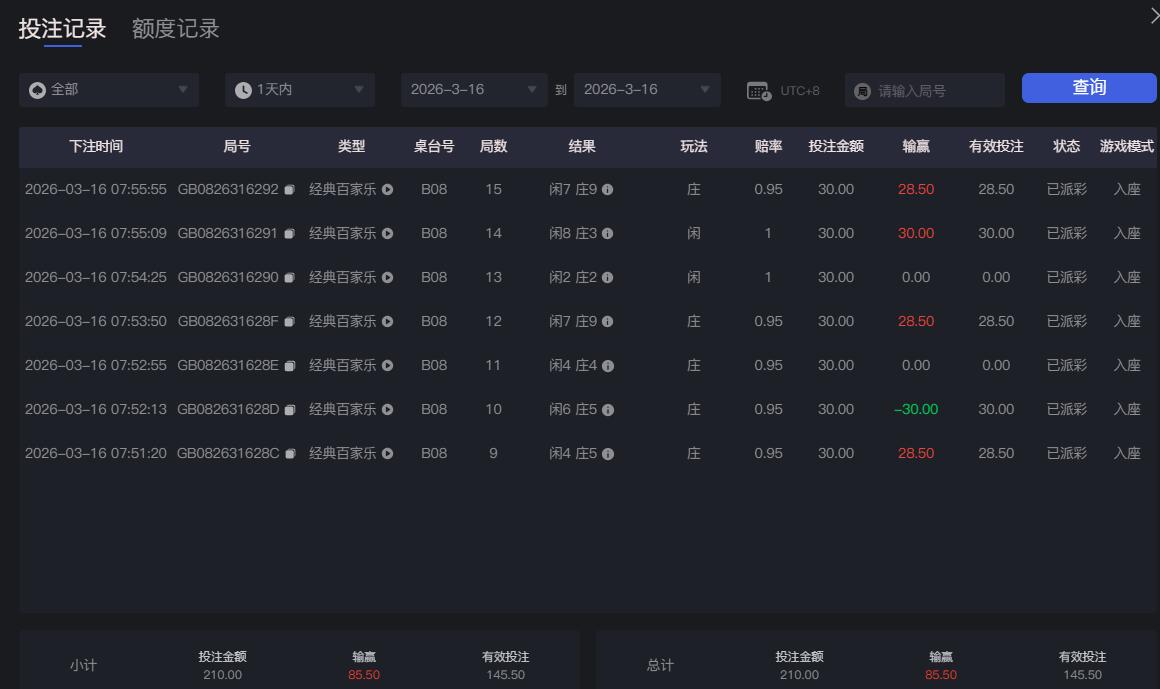Click the 小计 subtotal 输赢 amount 85.50
The height and width of the screenshot is (689, 1160).
362,675
